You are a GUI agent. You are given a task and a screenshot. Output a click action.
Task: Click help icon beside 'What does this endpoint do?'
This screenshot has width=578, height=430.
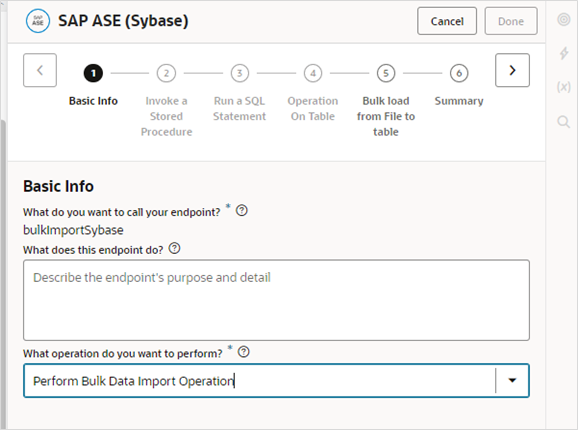pos(174,249)
